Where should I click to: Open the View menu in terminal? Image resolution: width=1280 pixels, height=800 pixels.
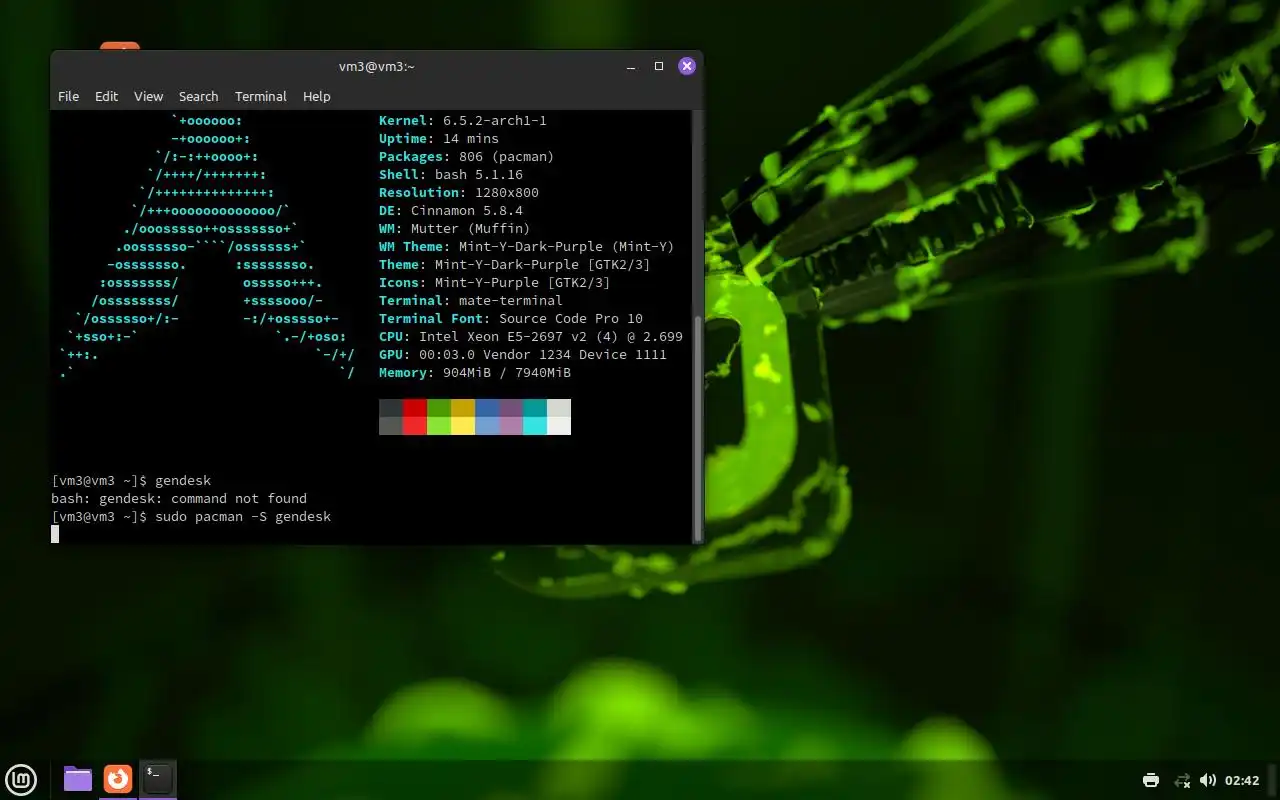click(148, 96)
